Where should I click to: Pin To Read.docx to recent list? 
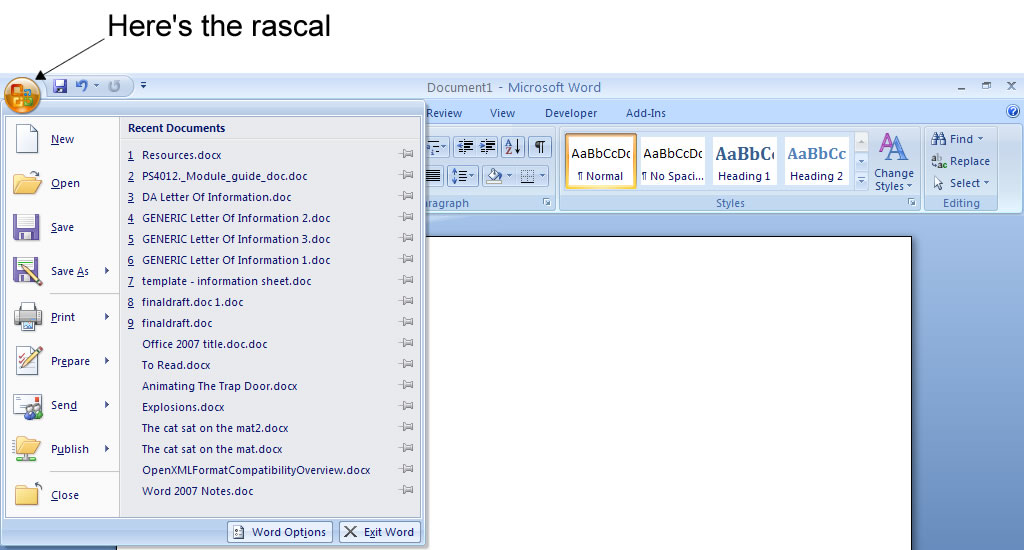(406, 364)
